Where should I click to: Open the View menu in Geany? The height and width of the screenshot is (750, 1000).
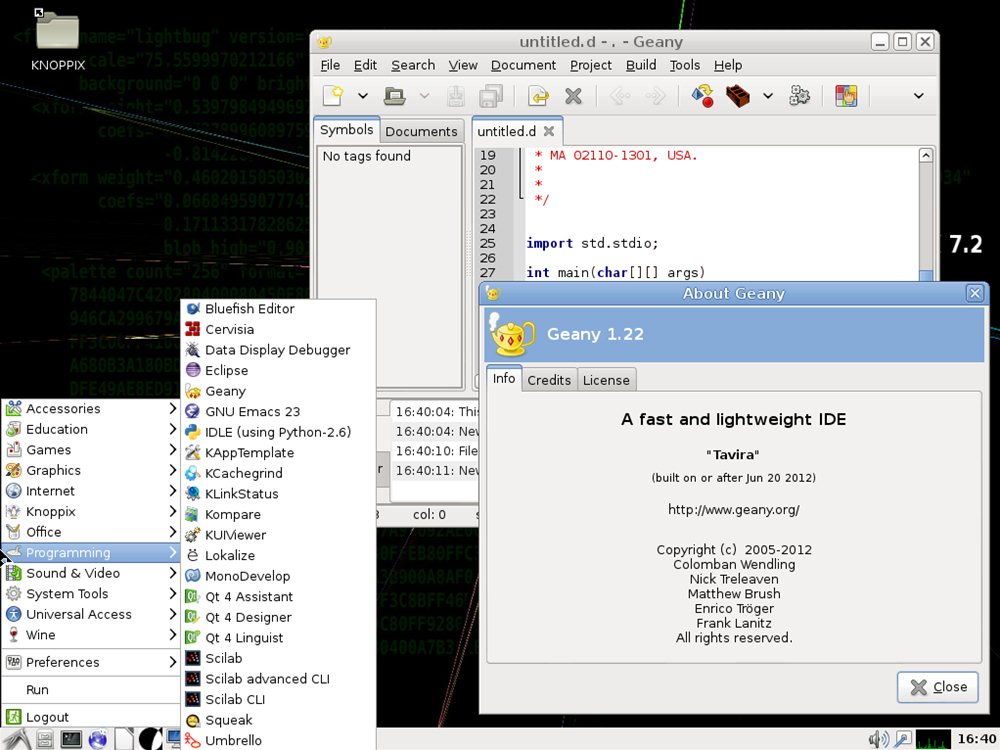click(x=463, y=65)
